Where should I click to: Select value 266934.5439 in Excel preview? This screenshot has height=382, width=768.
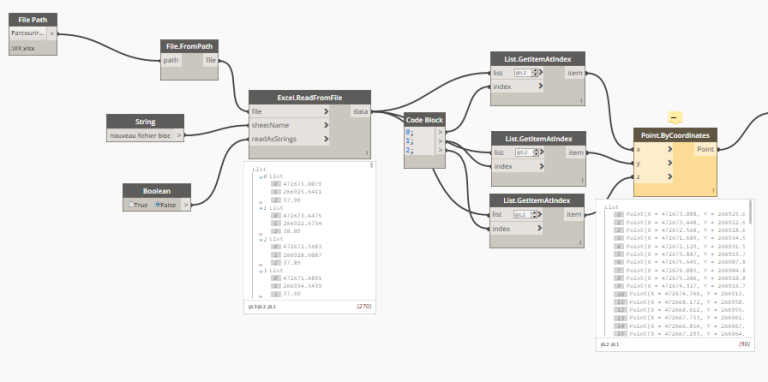[x=302, y=286]
